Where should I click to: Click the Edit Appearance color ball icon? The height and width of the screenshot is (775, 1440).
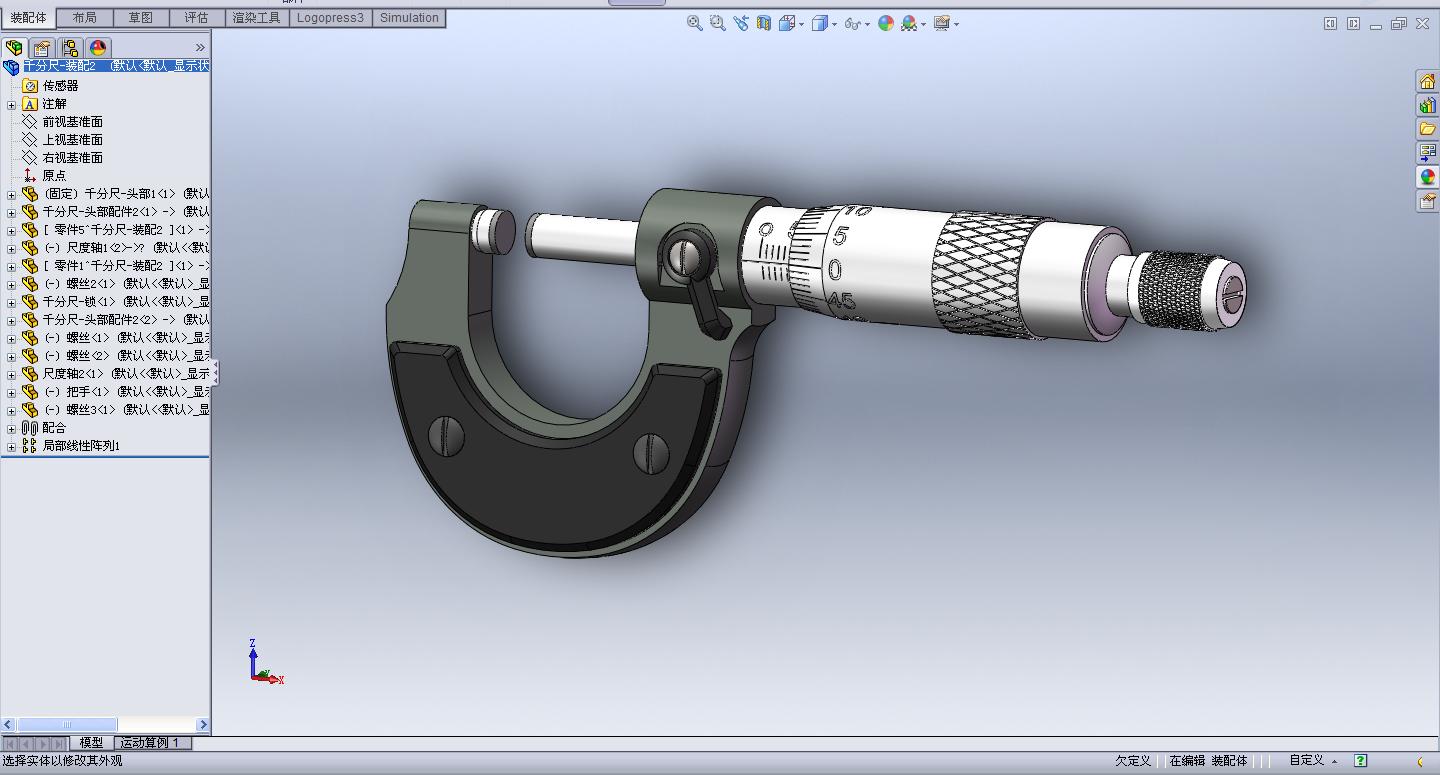[885, 23]
